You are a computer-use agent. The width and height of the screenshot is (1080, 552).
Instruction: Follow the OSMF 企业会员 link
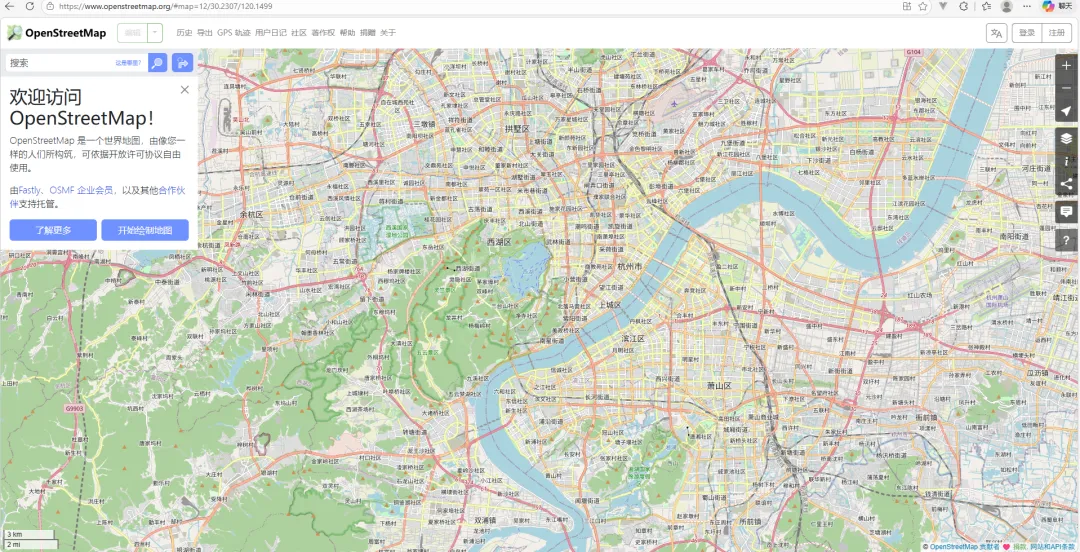(x=81, y=190)
